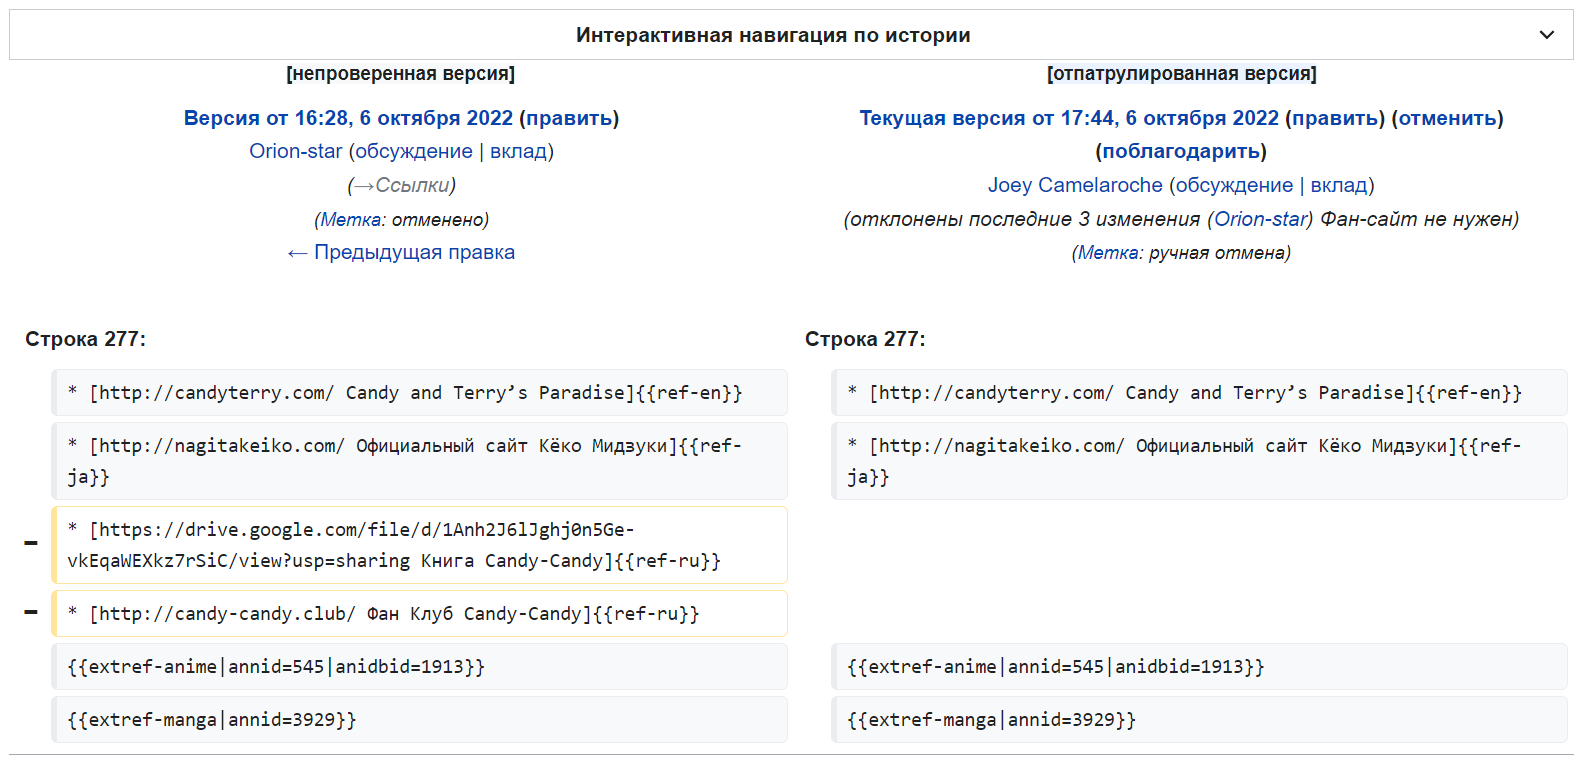Open Joey Camelaroche's user page
The height and width of the screenshot is (769, 1586).
[x=1075, y=185]
